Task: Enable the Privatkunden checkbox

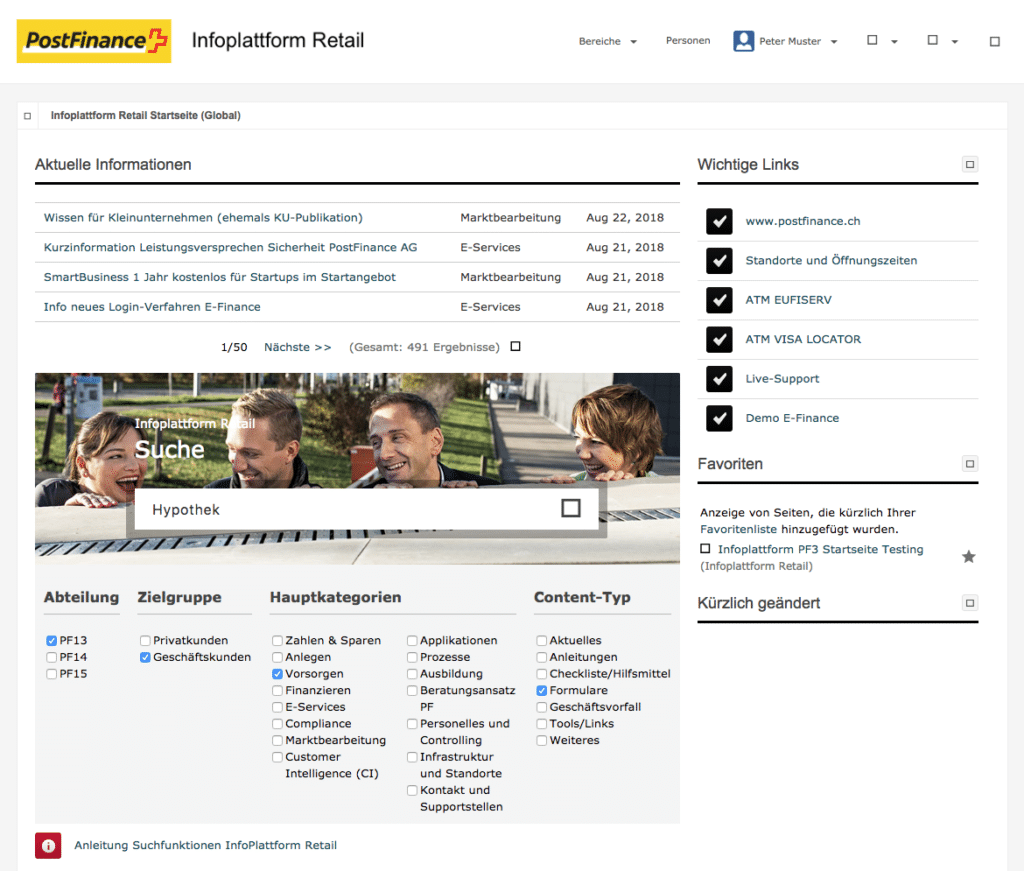Action: click(x=146, y=640)
